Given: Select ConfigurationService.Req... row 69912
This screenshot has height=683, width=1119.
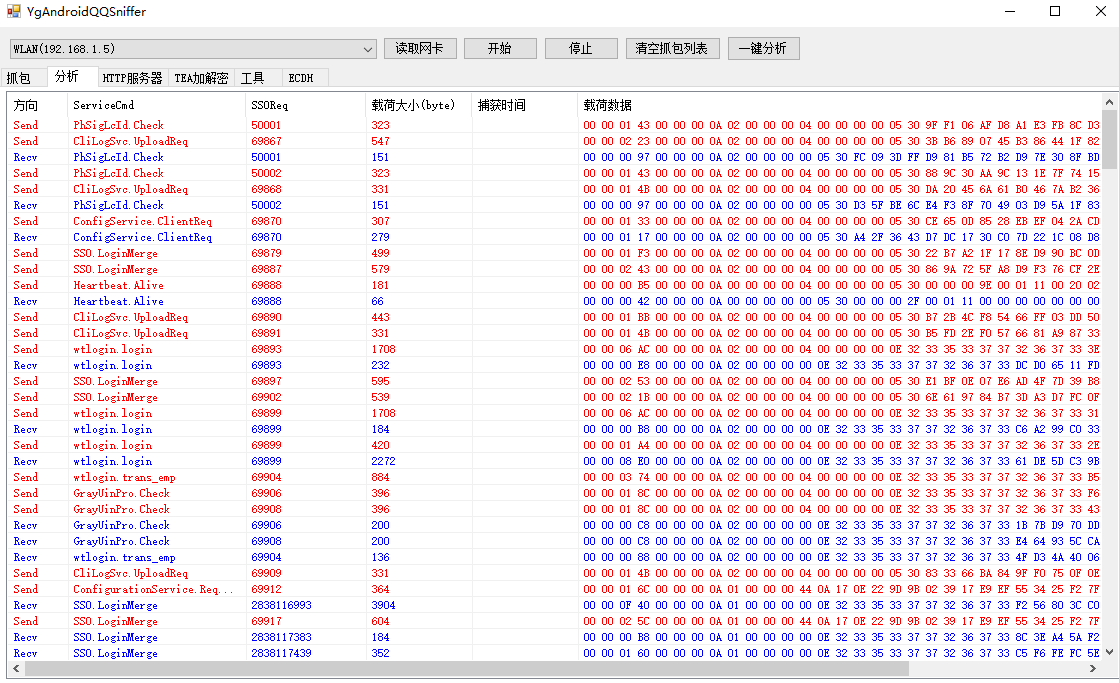Looking at the screenshot, I should (555, 589).
